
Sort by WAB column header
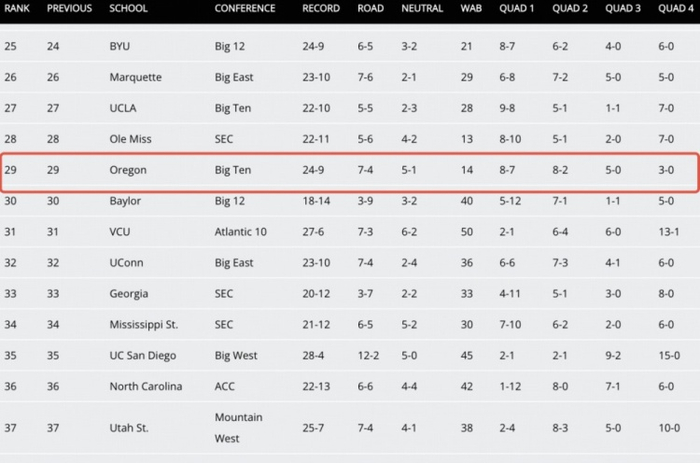pos(469,9)
